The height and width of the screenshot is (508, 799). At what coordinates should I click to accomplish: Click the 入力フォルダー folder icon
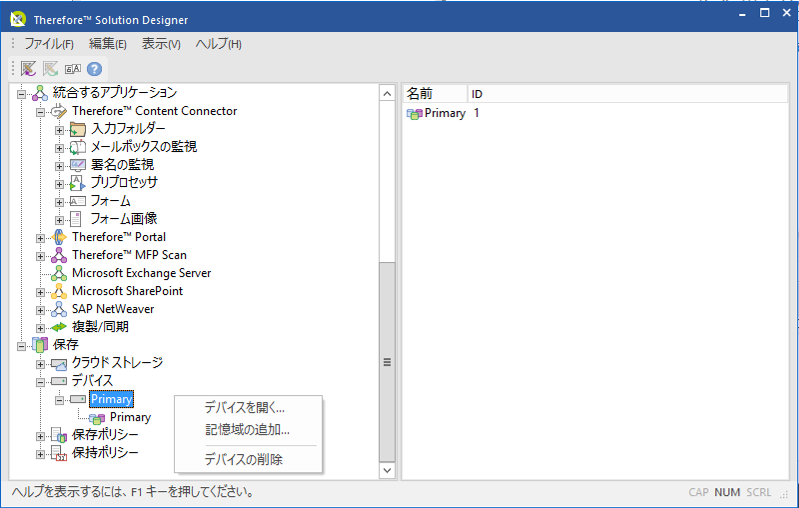77,129
